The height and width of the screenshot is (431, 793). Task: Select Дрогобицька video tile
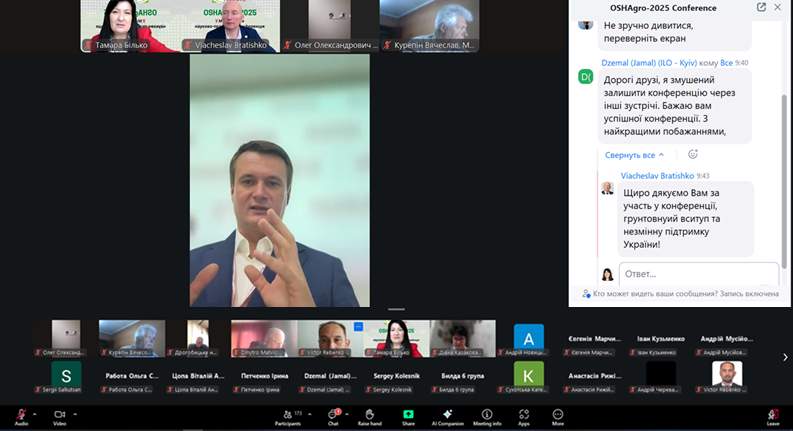point(198,338)
